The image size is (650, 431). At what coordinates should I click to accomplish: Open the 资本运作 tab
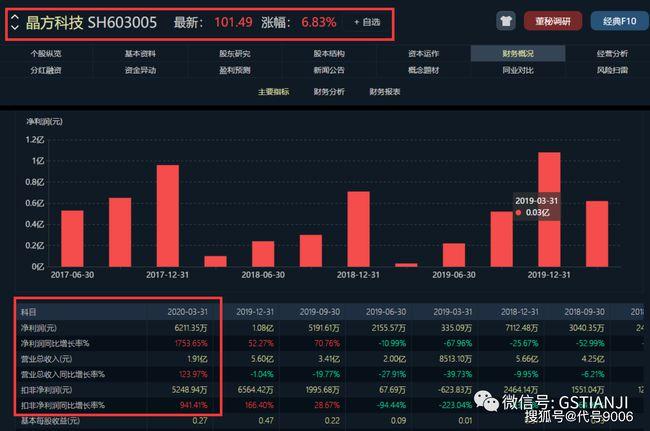[423, 53]
